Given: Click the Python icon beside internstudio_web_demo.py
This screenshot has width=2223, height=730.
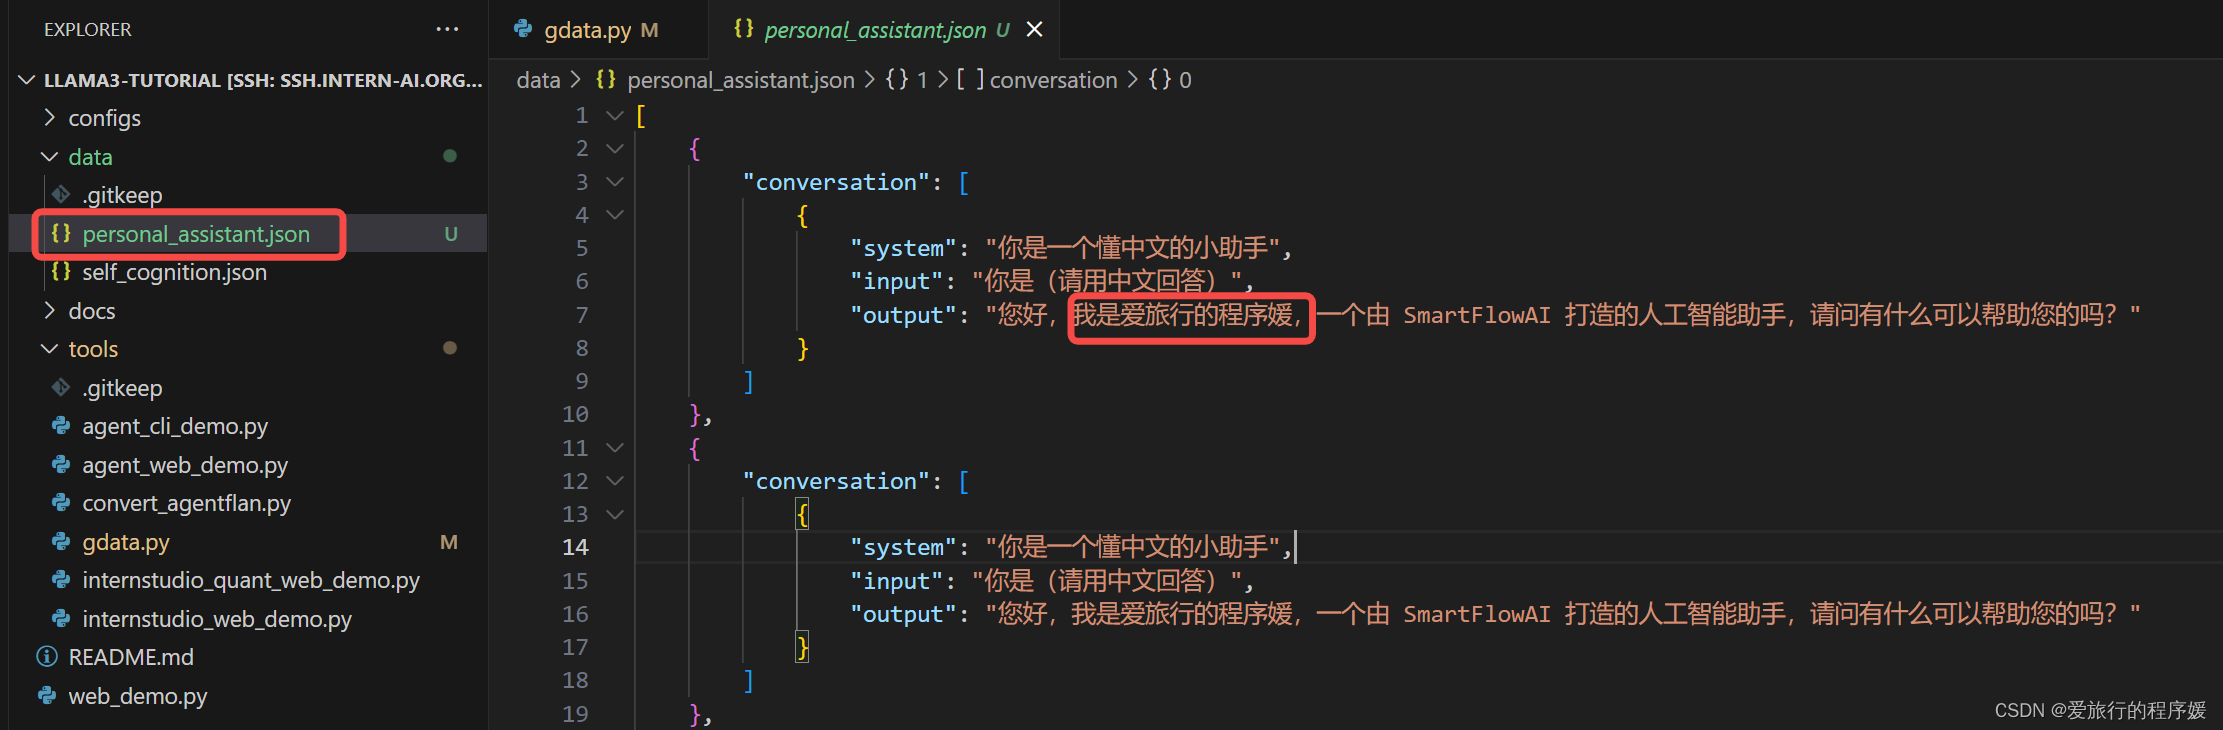Looking at the screenshot, I should [x=61, y=618].
